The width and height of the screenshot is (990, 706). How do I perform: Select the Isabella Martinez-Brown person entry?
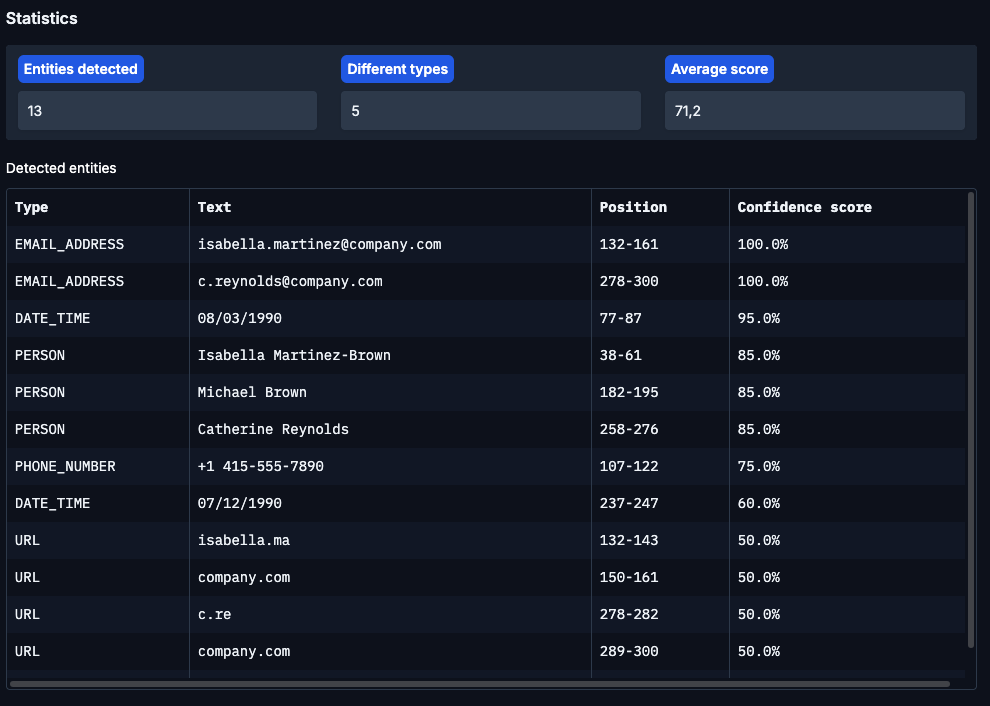tap(294, 355)
